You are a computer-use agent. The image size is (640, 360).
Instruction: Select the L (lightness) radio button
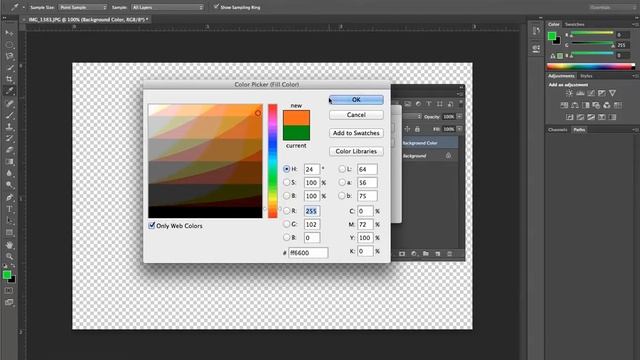342,169
